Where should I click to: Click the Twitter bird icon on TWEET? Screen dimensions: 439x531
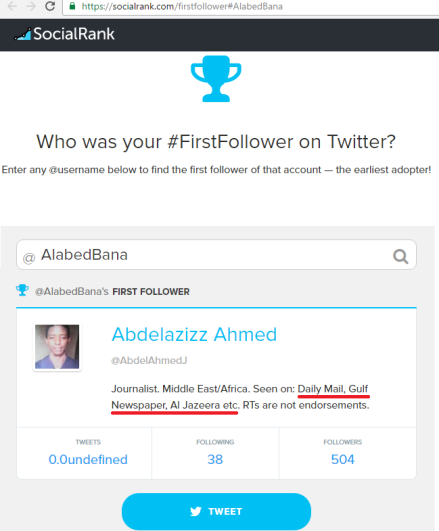point(196,511)
